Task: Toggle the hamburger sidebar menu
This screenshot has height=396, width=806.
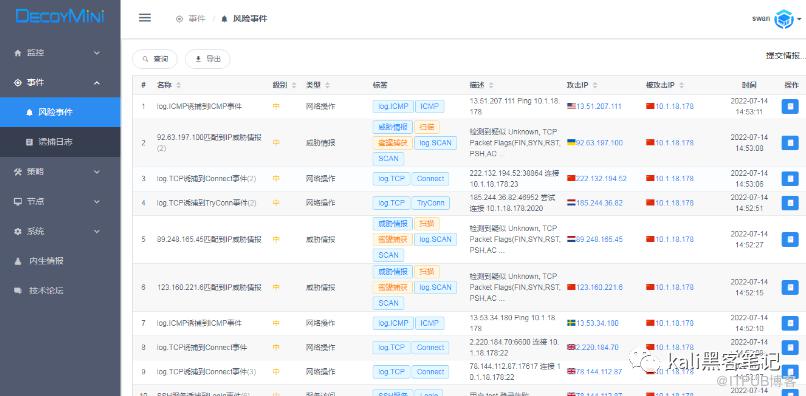Action: tap(145, 18)
